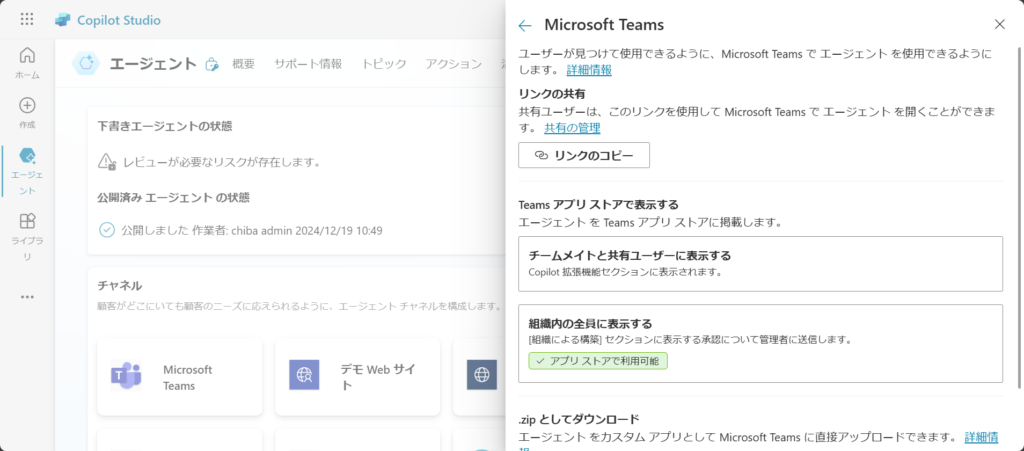
Task: Click the published checkmark status icon
Action: (x=106, y=230)
